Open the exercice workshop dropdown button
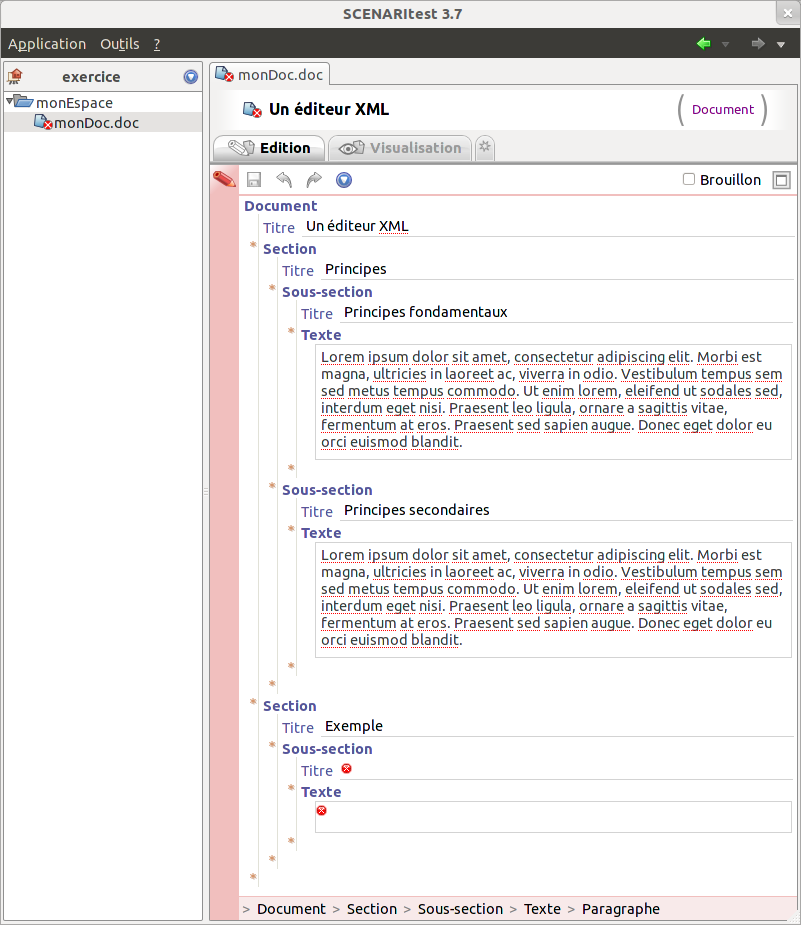Viewport: 801px width, 925px height. [x=191, y=77]
